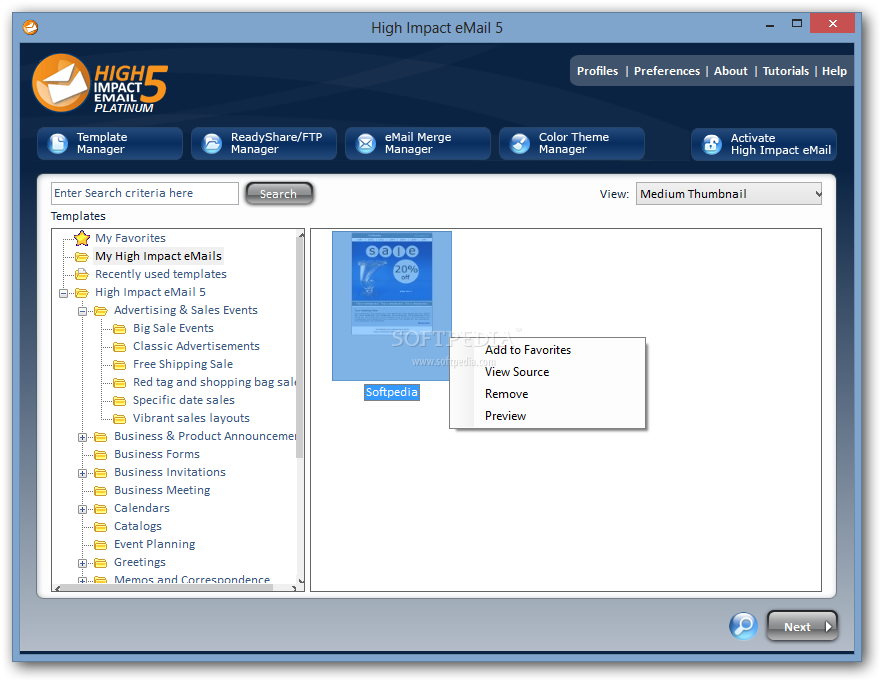
Task: Click the Big Sale Events folder icon
Action: [119, 329]
